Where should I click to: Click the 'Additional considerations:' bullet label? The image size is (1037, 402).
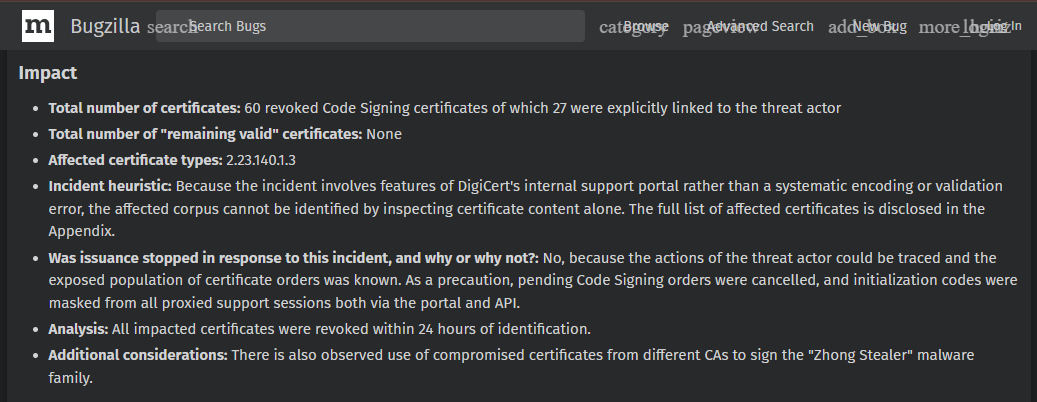tap(138, 355)
